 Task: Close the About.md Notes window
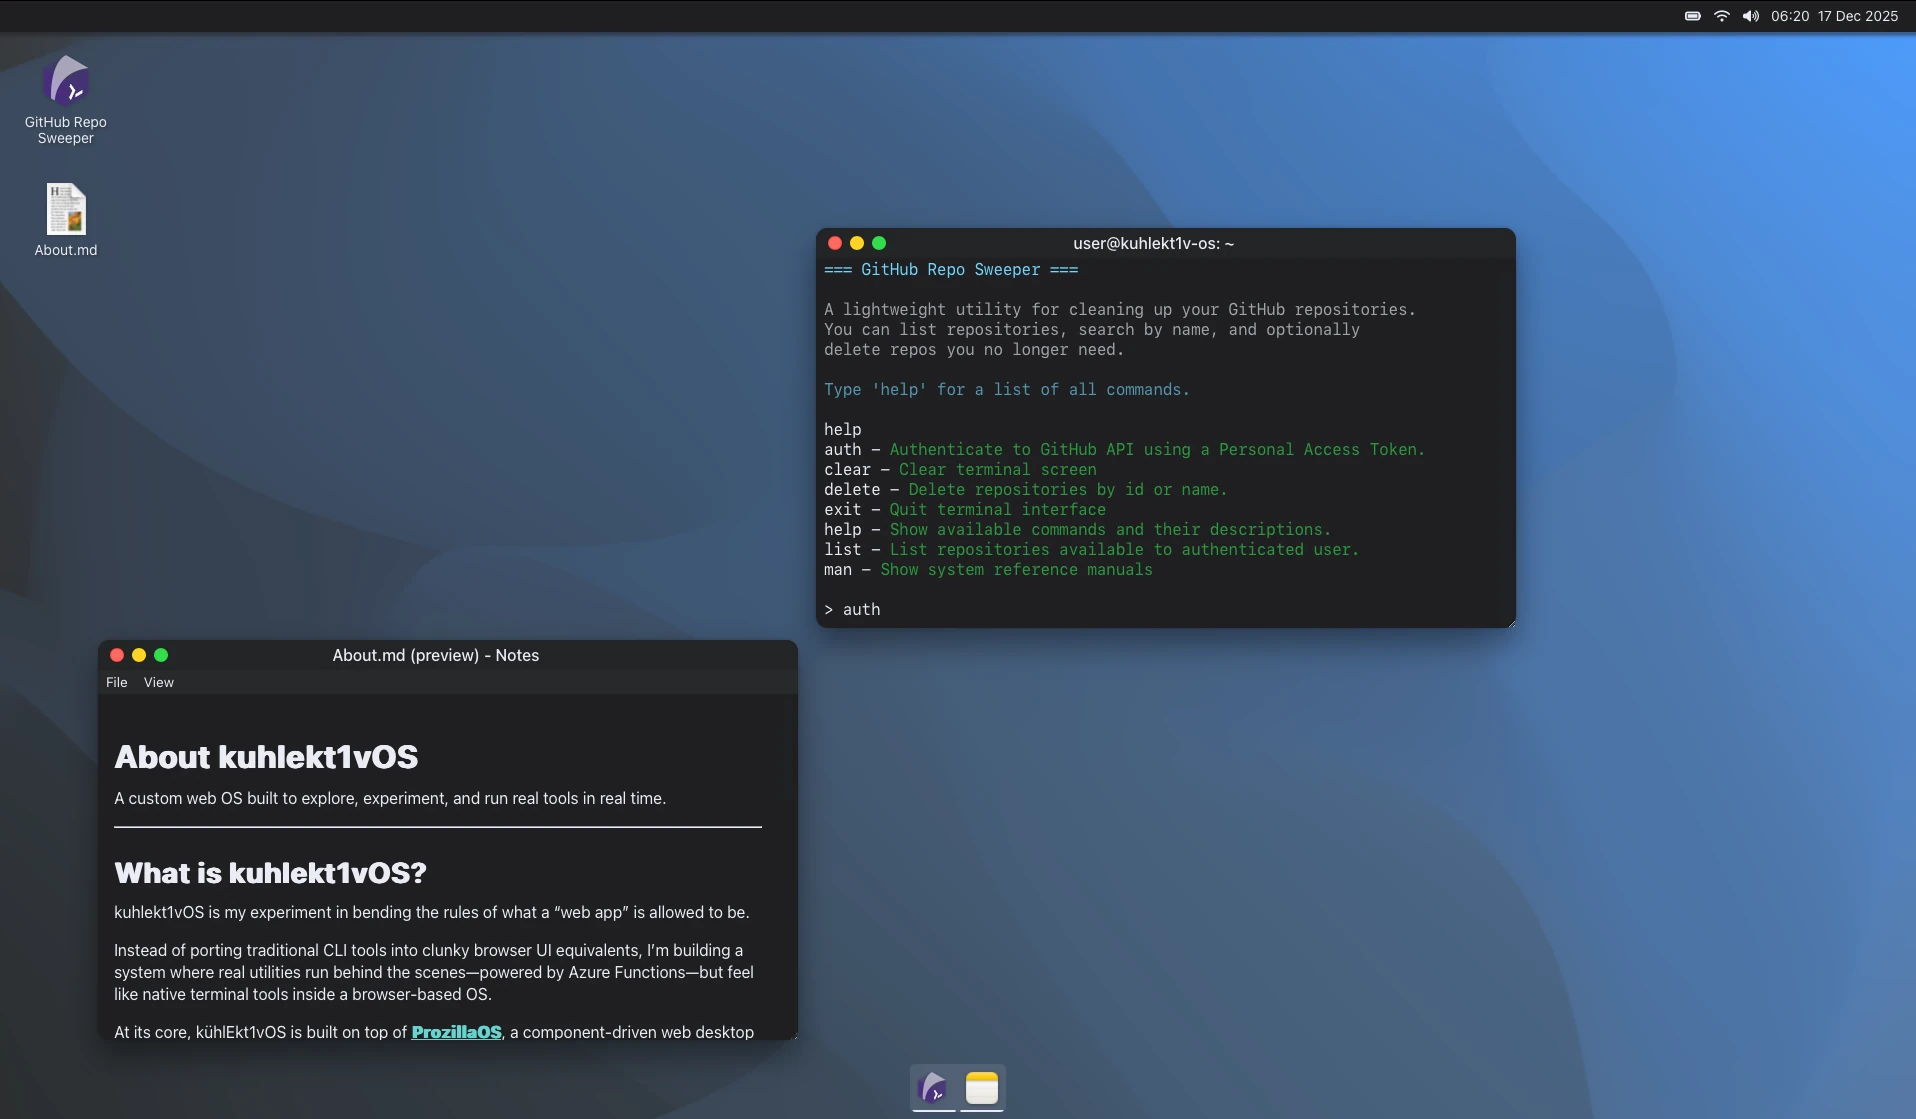117,655
